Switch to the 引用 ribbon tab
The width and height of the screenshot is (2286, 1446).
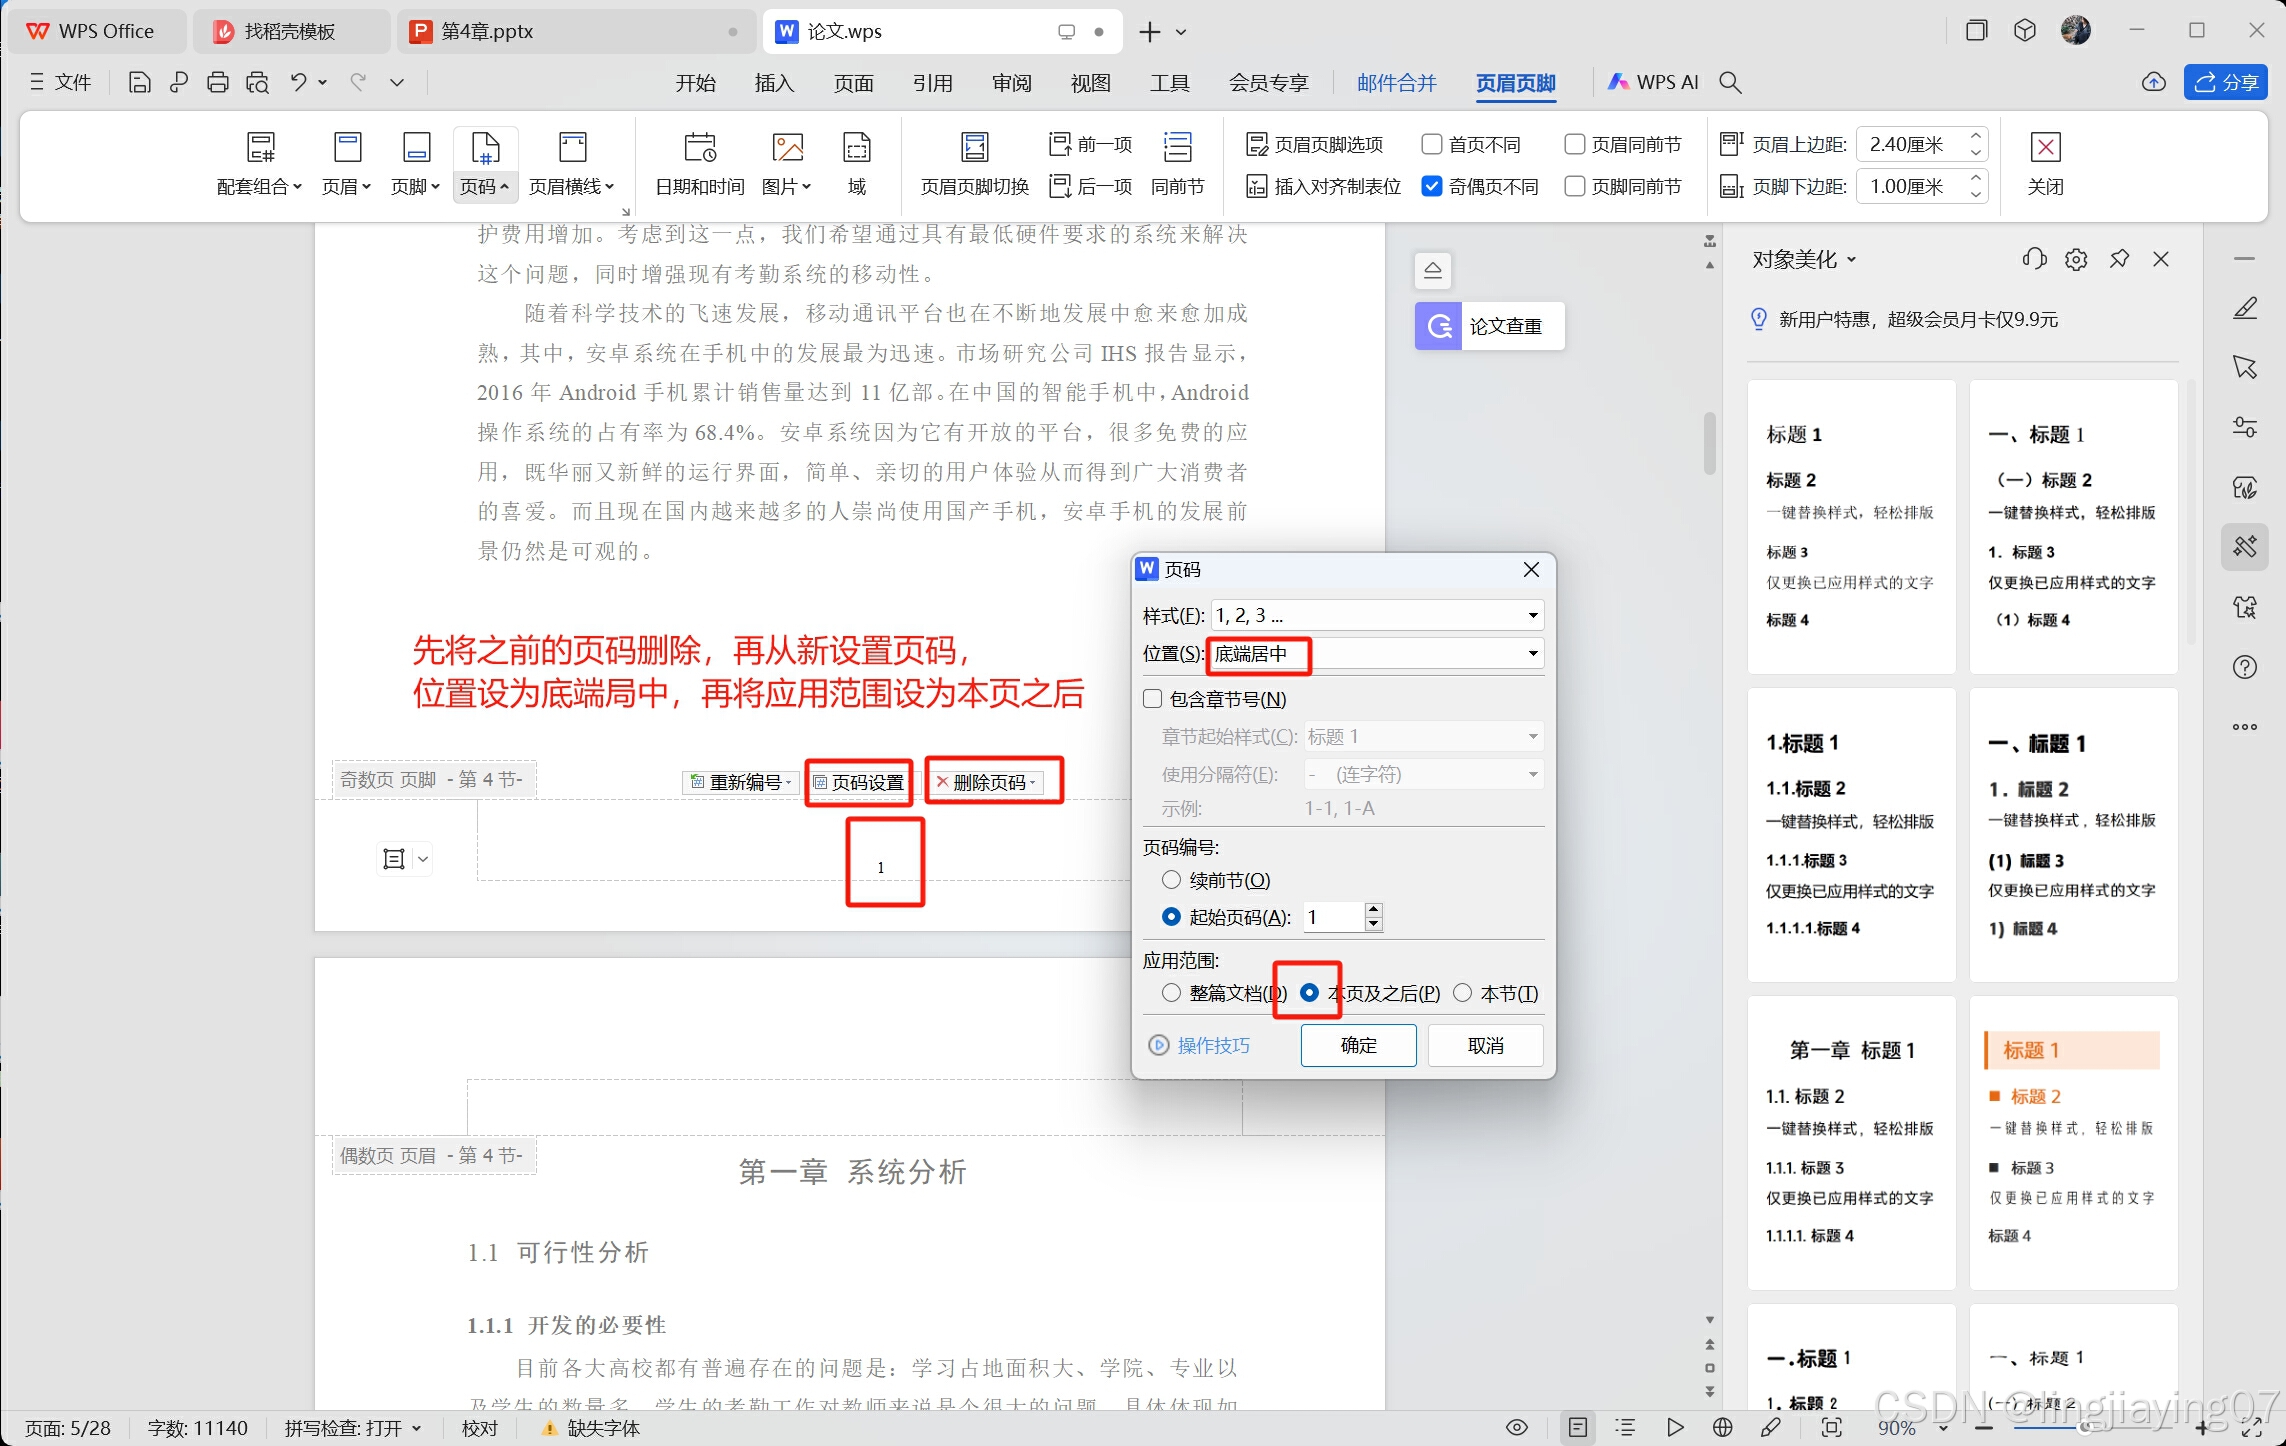click(932, 83)
